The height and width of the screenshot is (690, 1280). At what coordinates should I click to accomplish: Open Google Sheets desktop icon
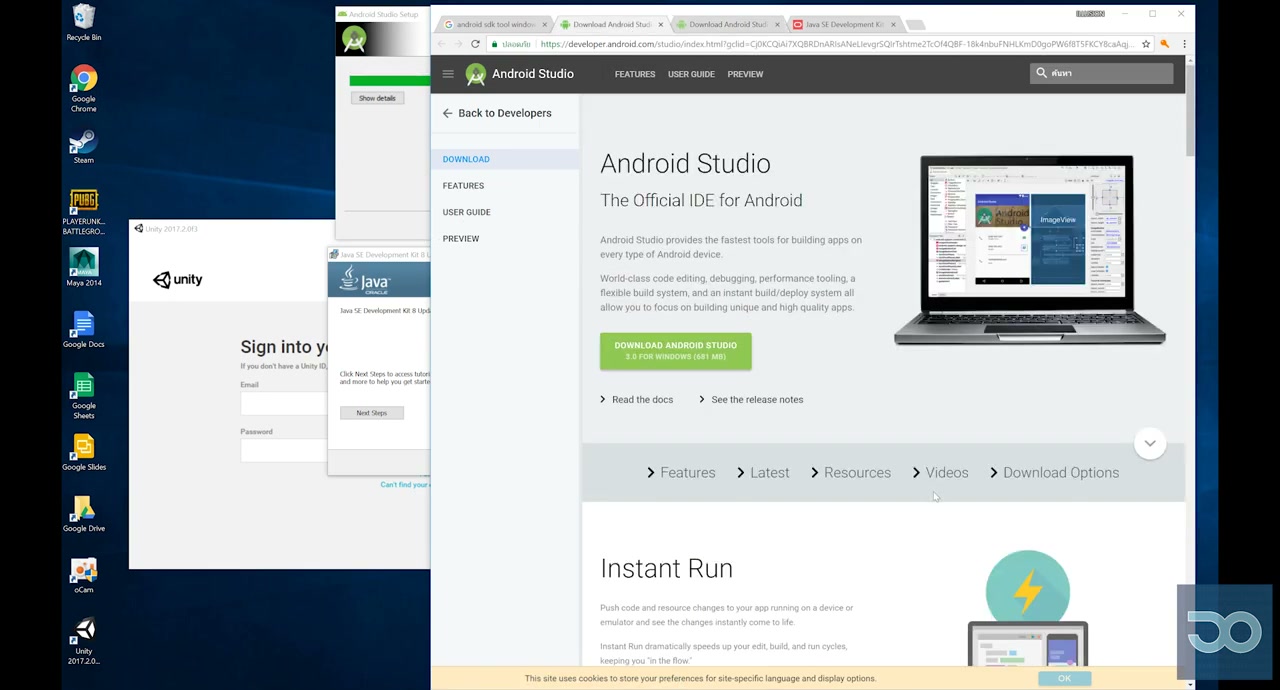pos(83,396)
